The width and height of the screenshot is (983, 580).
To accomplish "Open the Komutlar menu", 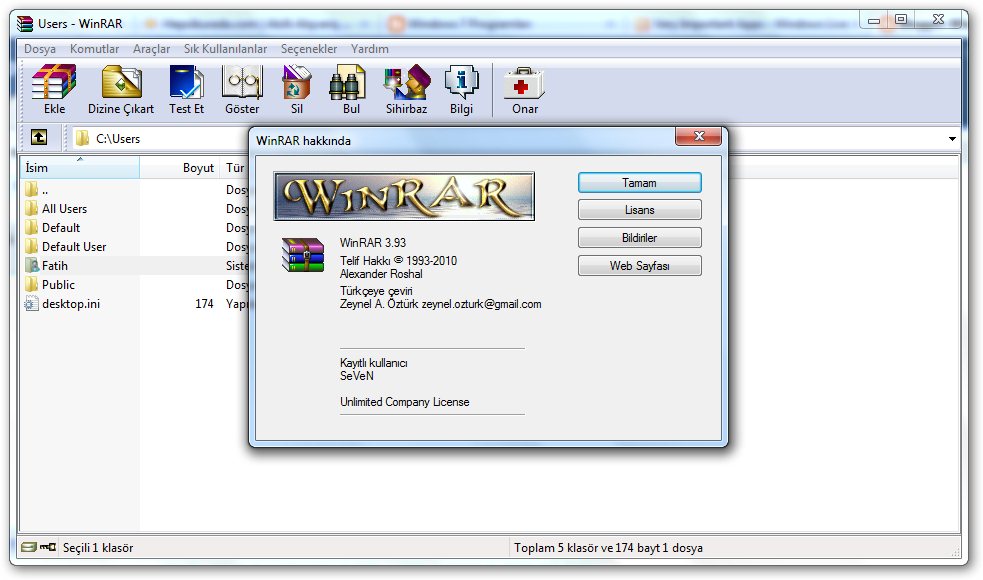I will tap(95, 49).
